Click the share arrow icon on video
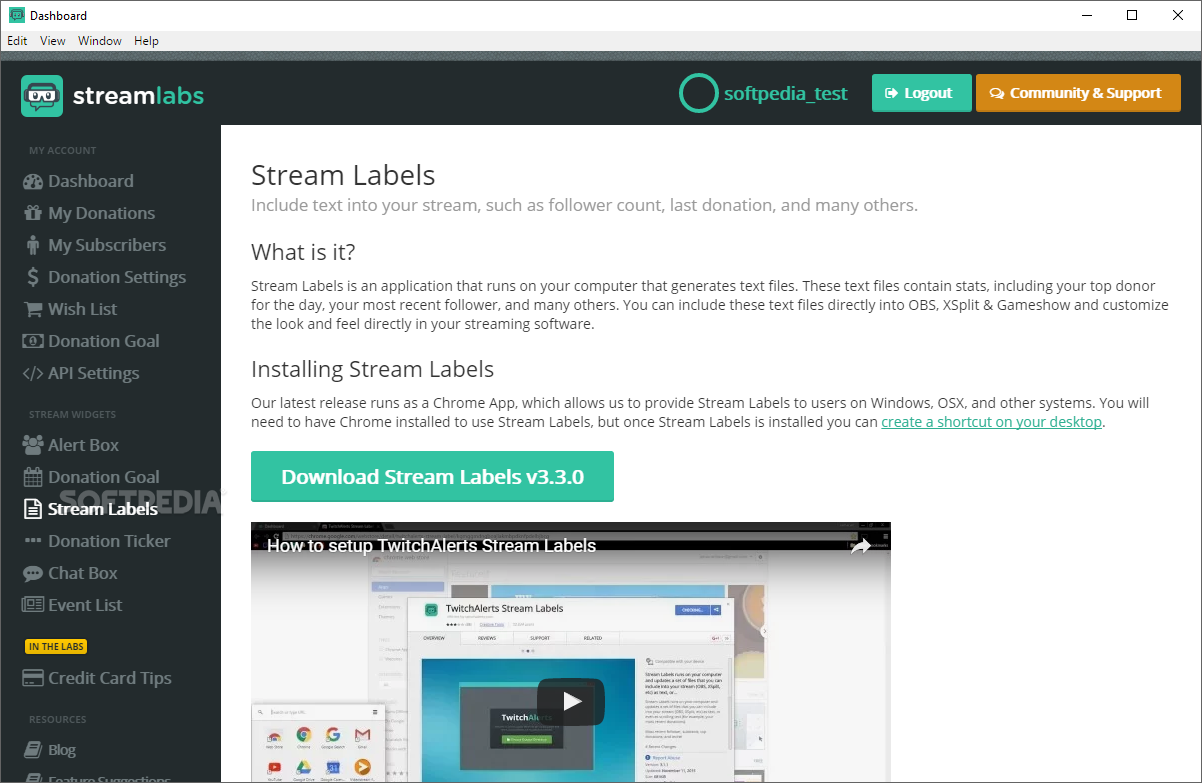Screen dimensions: 1202x783 [x=860, y=546]
